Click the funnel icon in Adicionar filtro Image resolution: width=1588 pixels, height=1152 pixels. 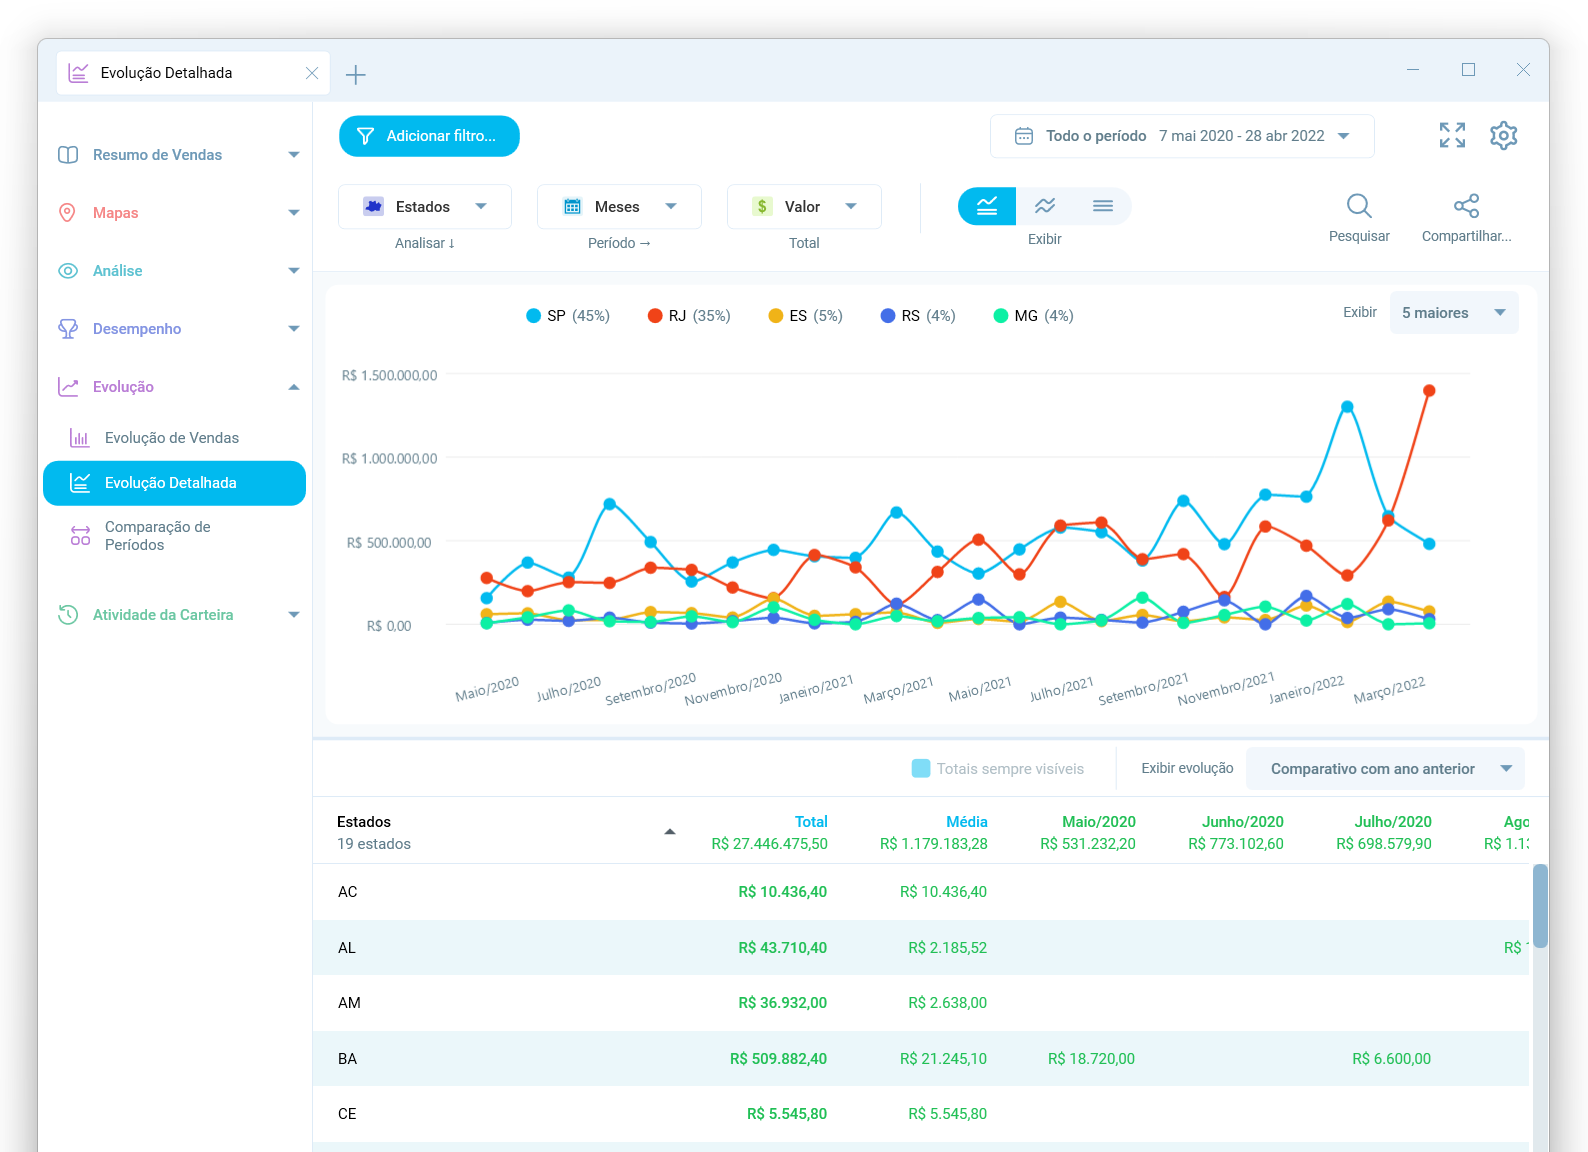click(366, 136)
